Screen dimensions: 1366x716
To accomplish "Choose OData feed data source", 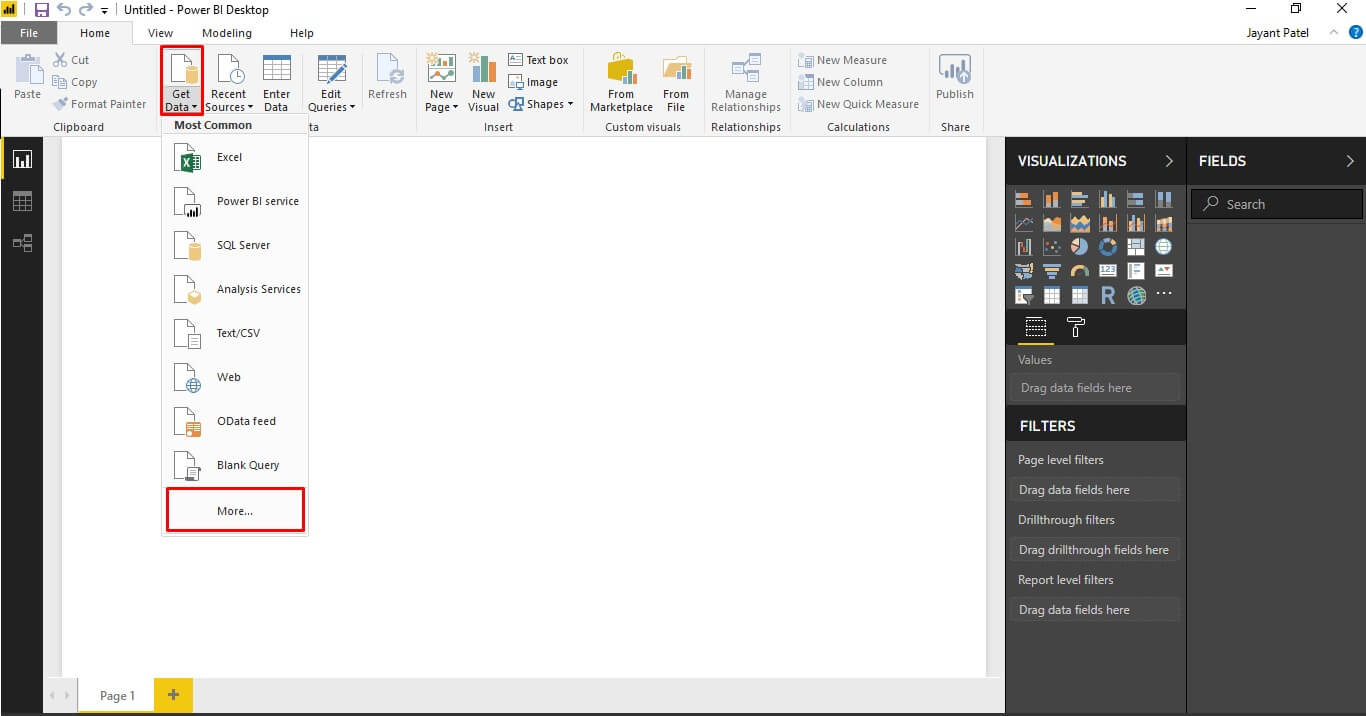I will [235, 421].
